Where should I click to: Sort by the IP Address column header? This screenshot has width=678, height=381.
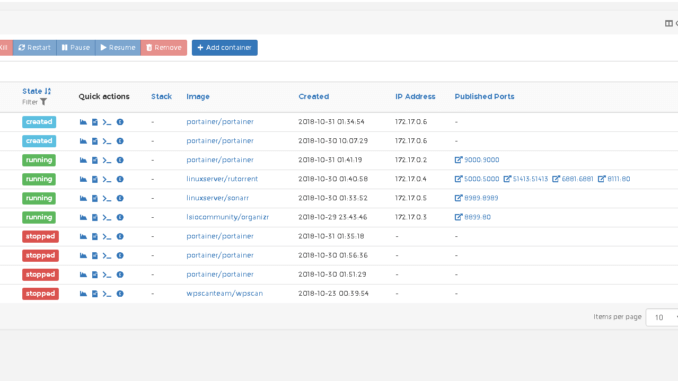tap(415, 96)
